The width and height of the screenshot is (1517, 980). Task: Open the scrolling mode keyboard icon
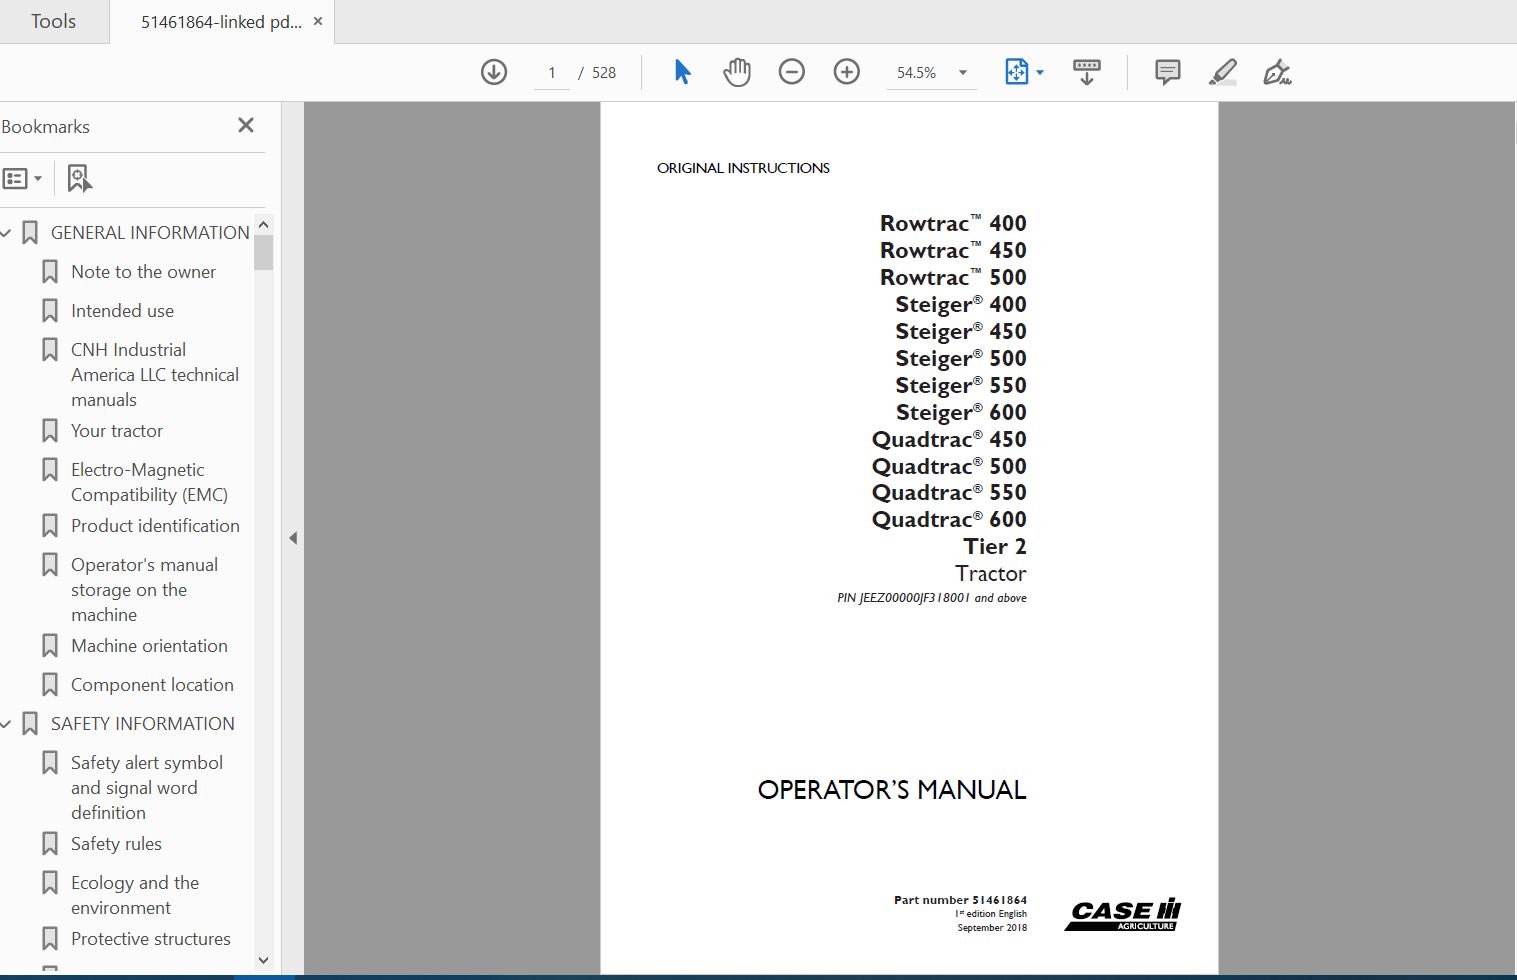1087,72
